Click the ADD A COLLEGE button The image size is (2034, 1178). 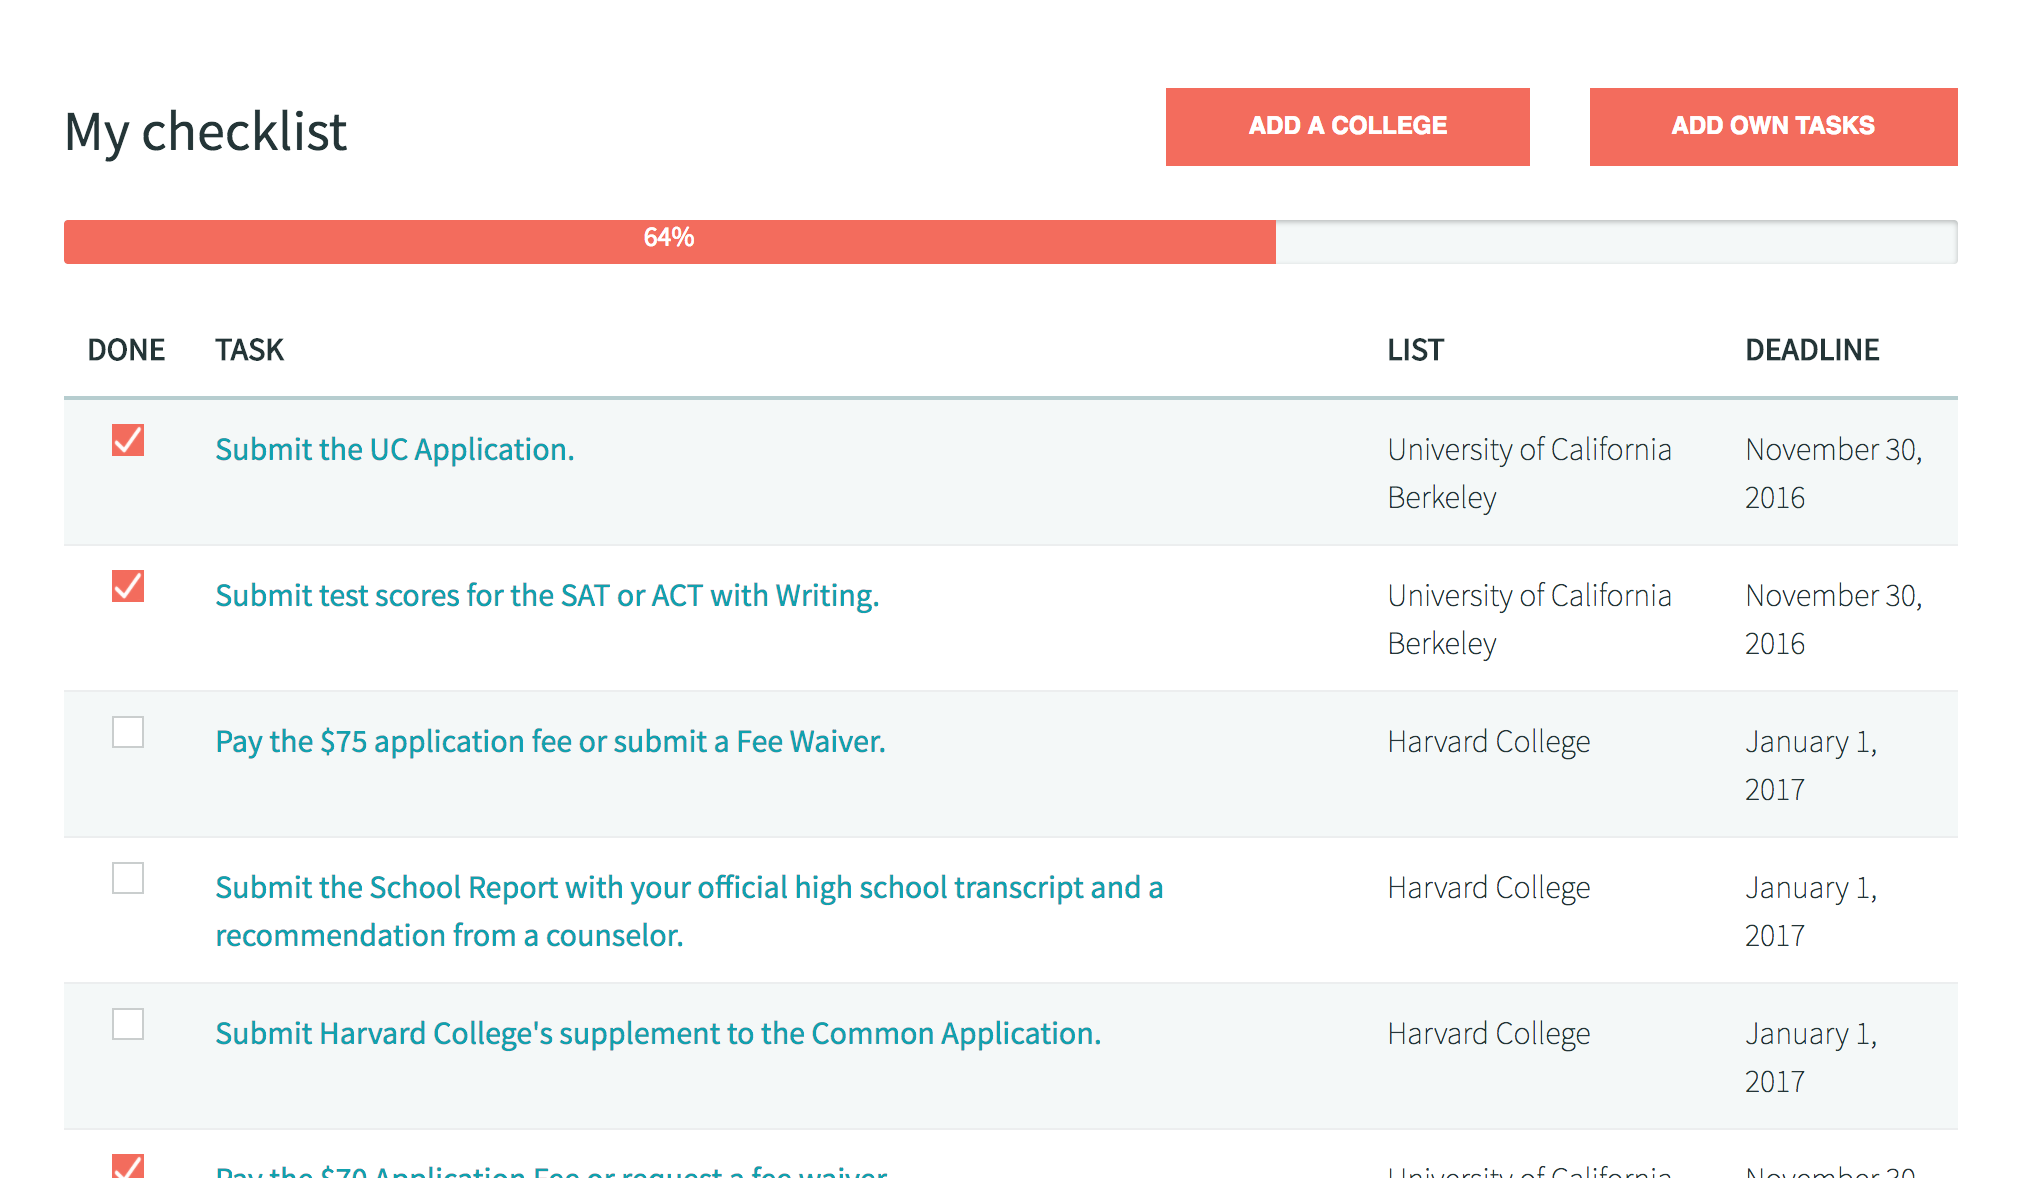tap(1347, 127)
